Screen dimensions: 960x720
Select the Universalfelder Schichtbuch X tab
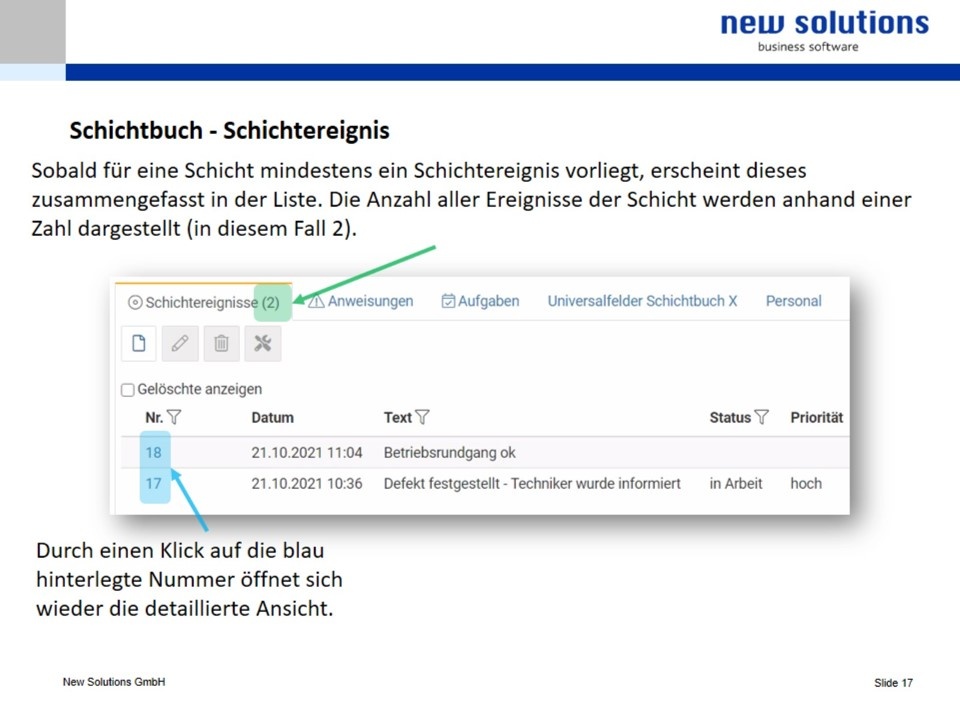coord(642,301)
